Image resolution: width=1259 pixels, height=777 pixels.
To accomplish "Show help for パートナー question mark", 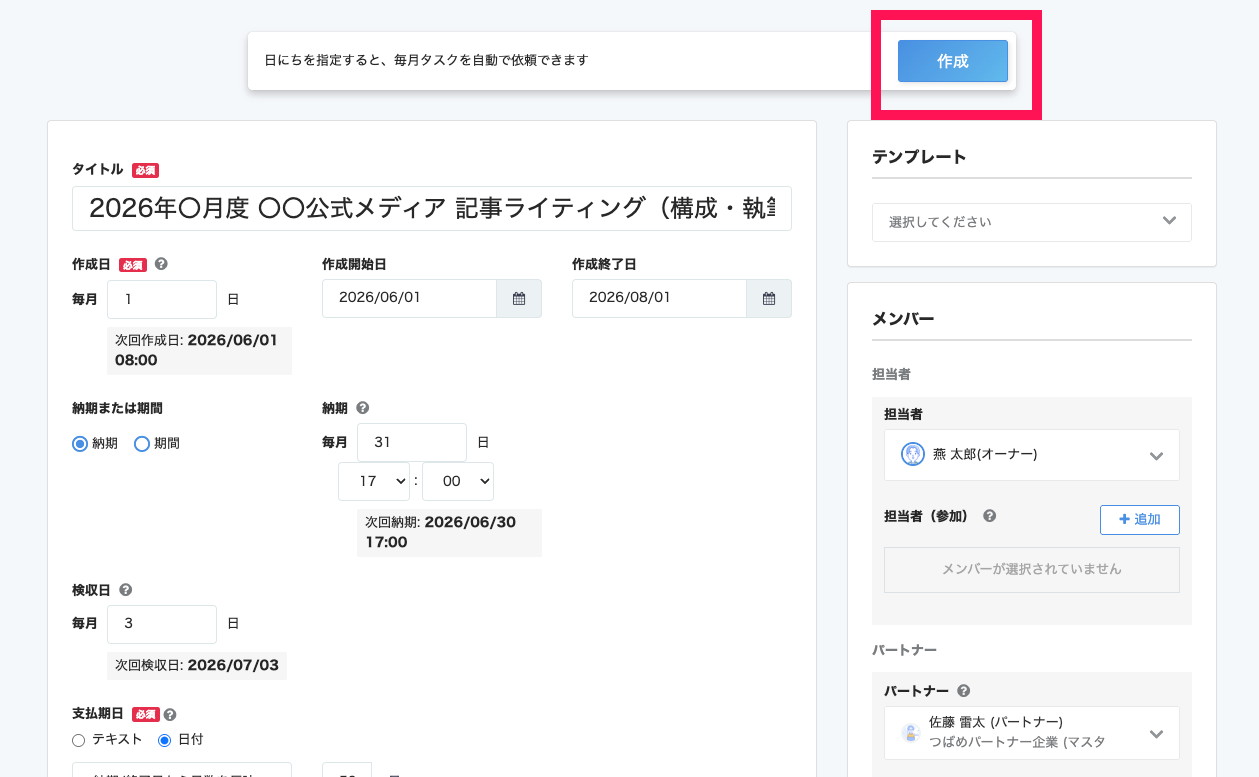I will pyautogui.click(x=963, y=691).
